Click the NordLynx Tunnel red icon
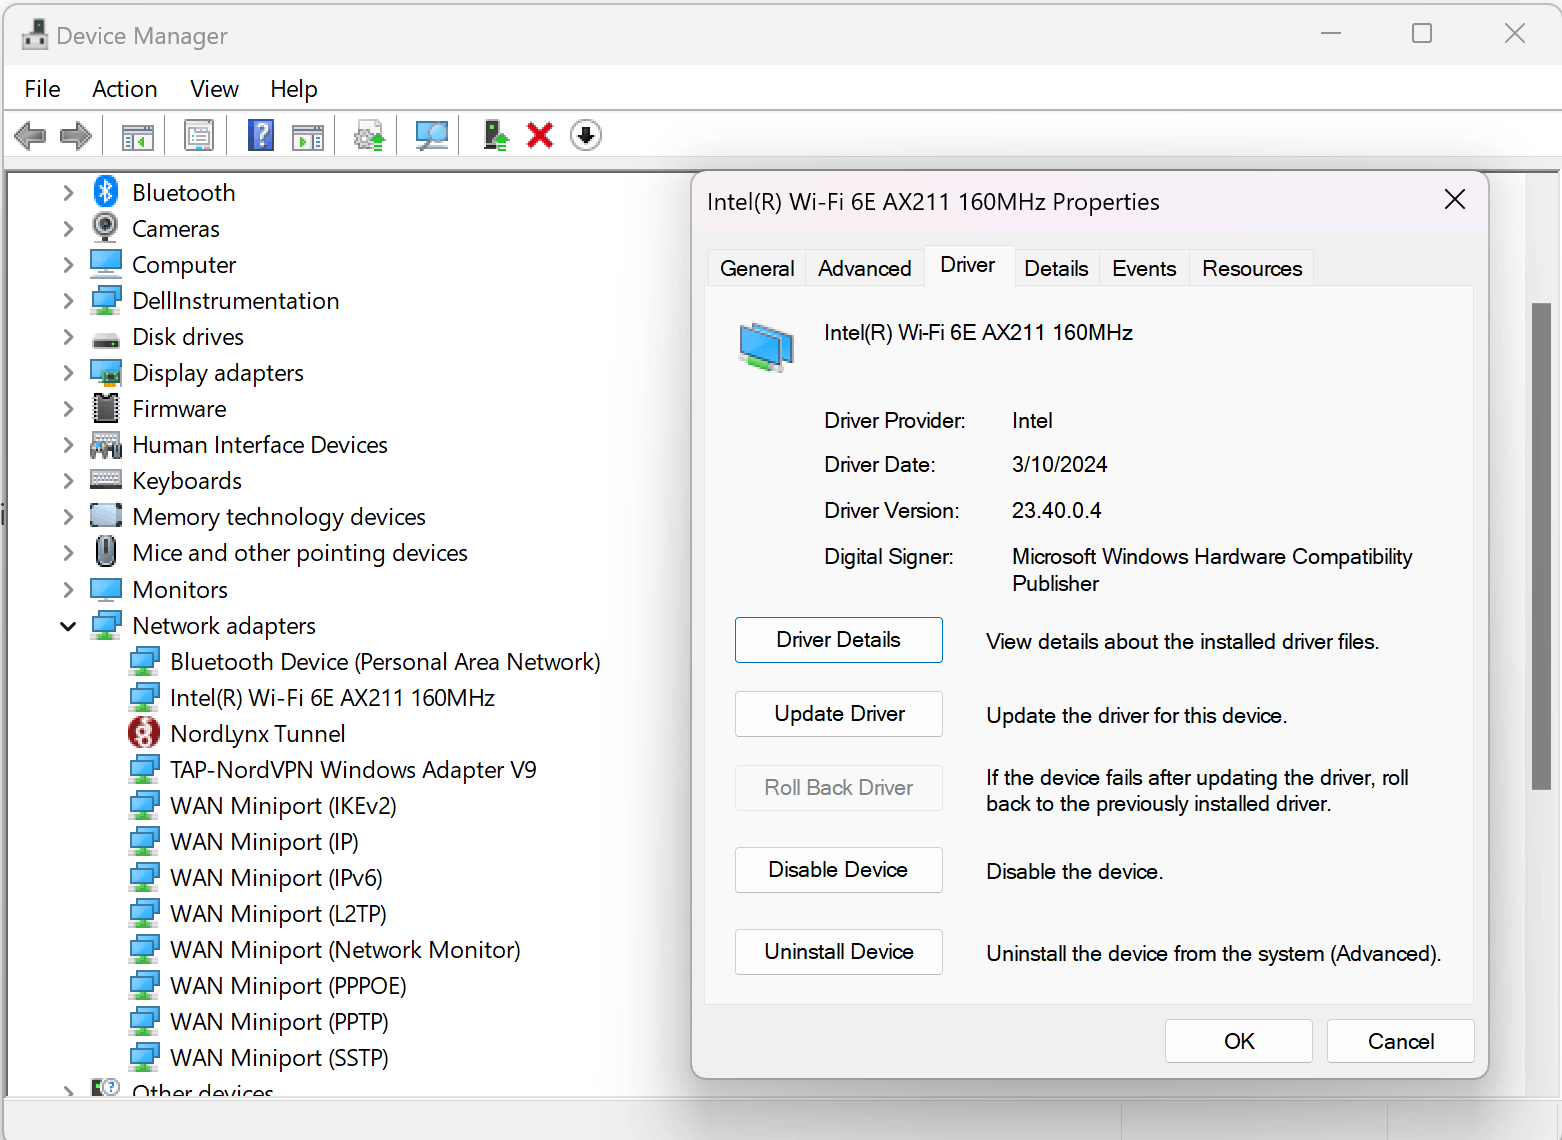Viewport: 1562px width, 1140px height. tap(144, 733)
